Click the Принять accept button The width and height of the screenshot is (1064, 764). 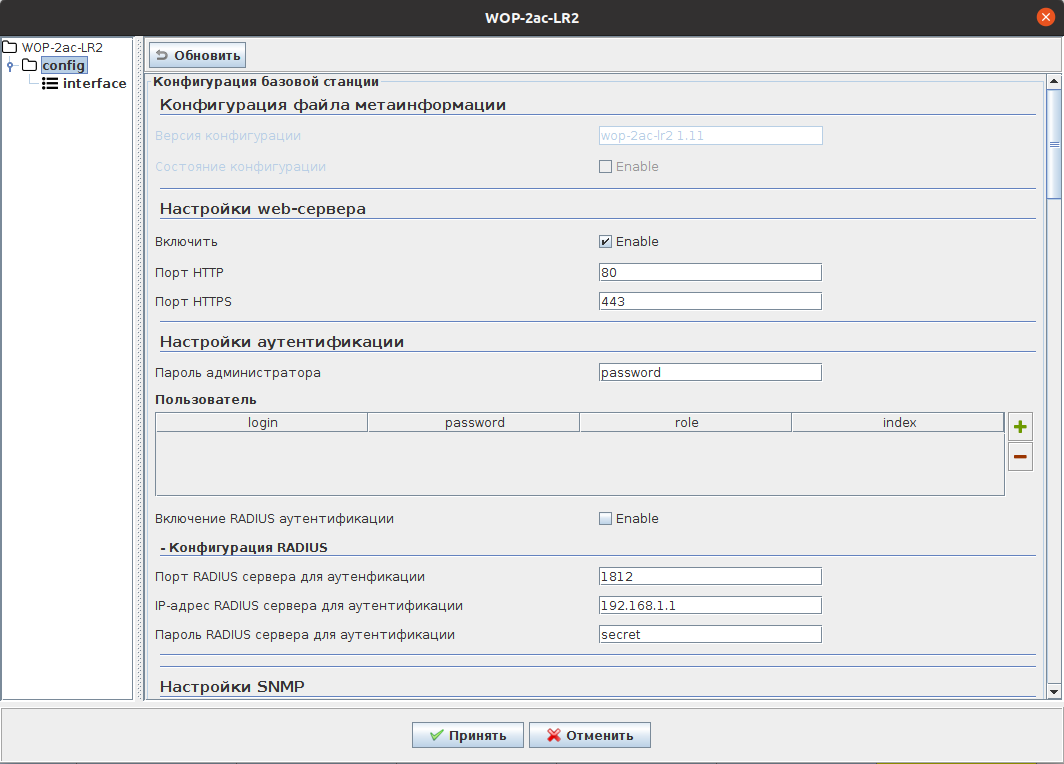click(466, 735)
